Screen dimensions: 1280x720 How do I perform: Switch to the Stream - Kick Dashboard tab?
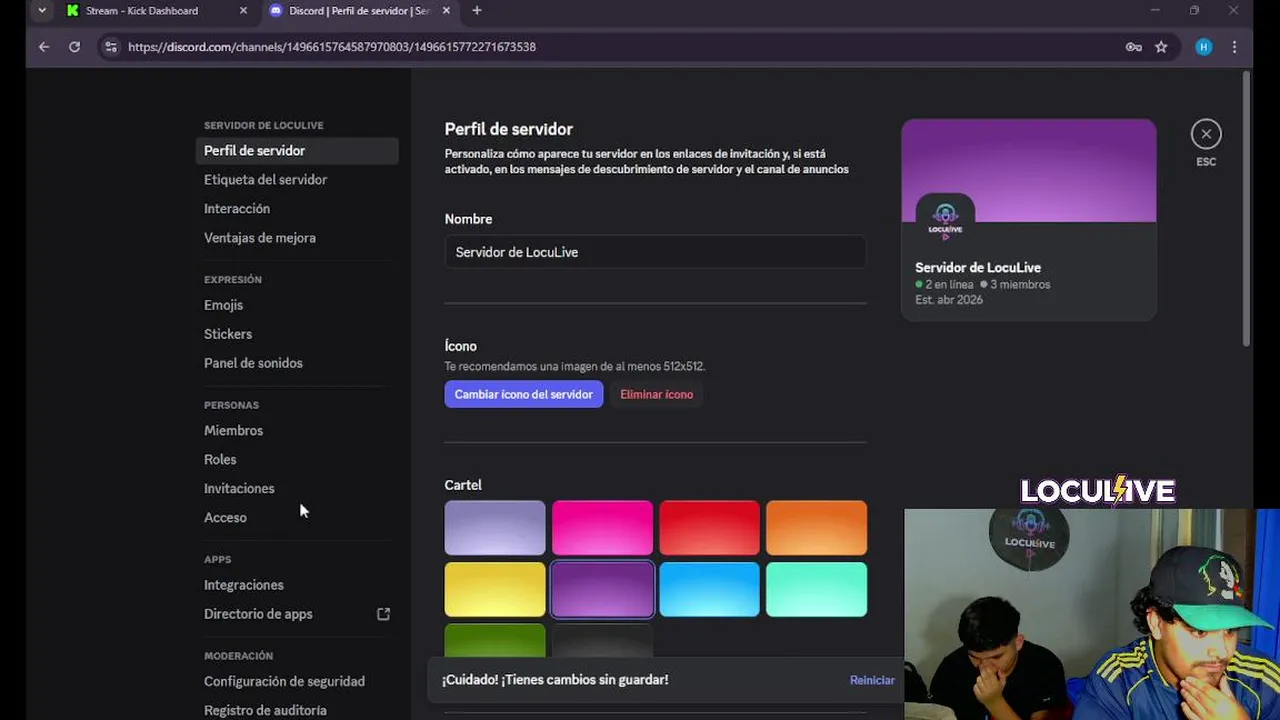click(157, 11)
